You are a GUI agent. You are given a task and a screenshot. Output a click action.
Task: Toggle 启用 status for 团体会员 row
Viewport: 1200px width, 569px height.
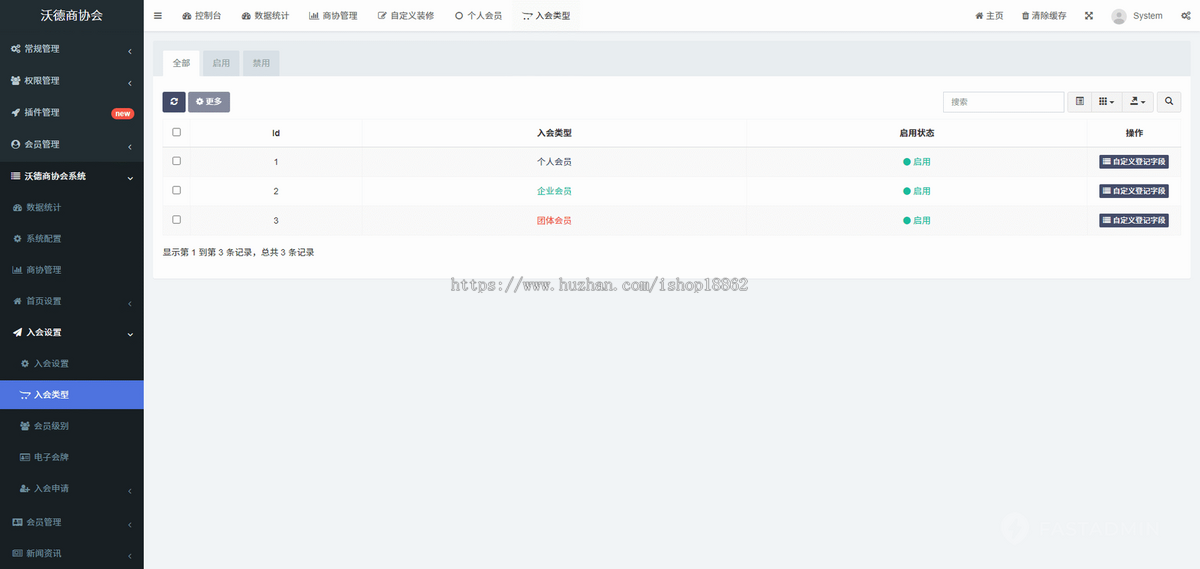(916, 220)
